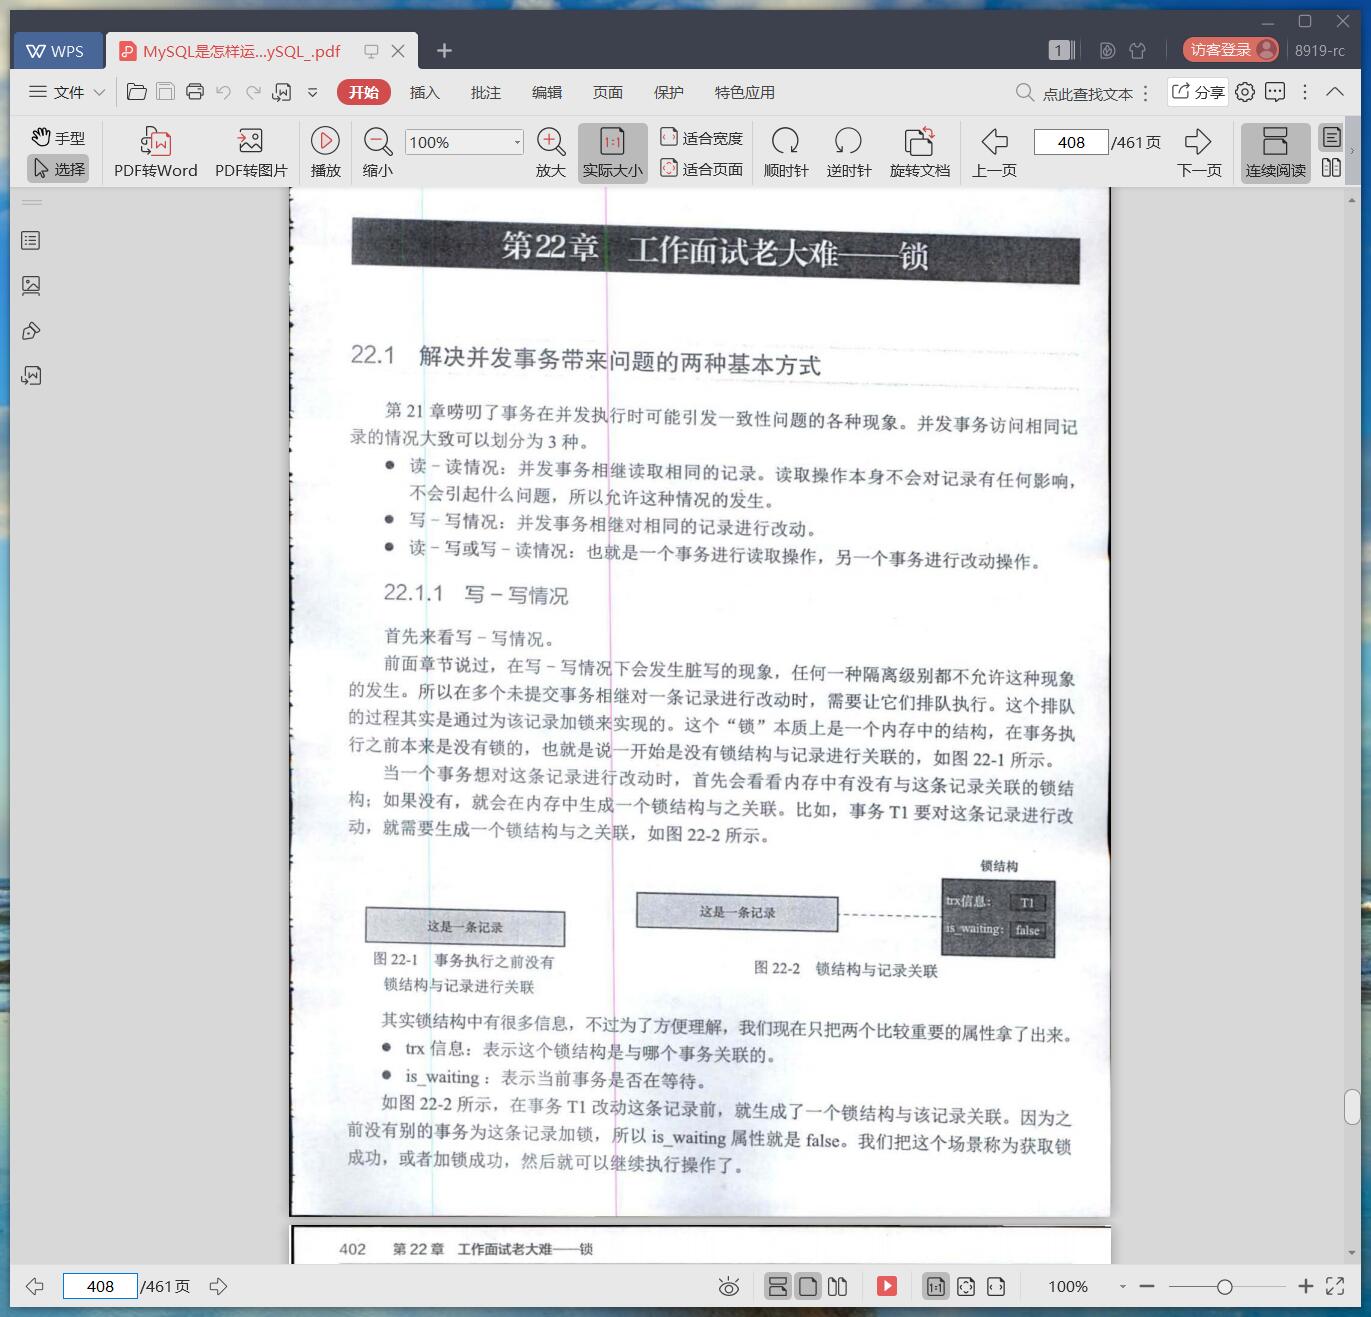Expand the 文件 dropdown chevron

(x=99, y=92)
